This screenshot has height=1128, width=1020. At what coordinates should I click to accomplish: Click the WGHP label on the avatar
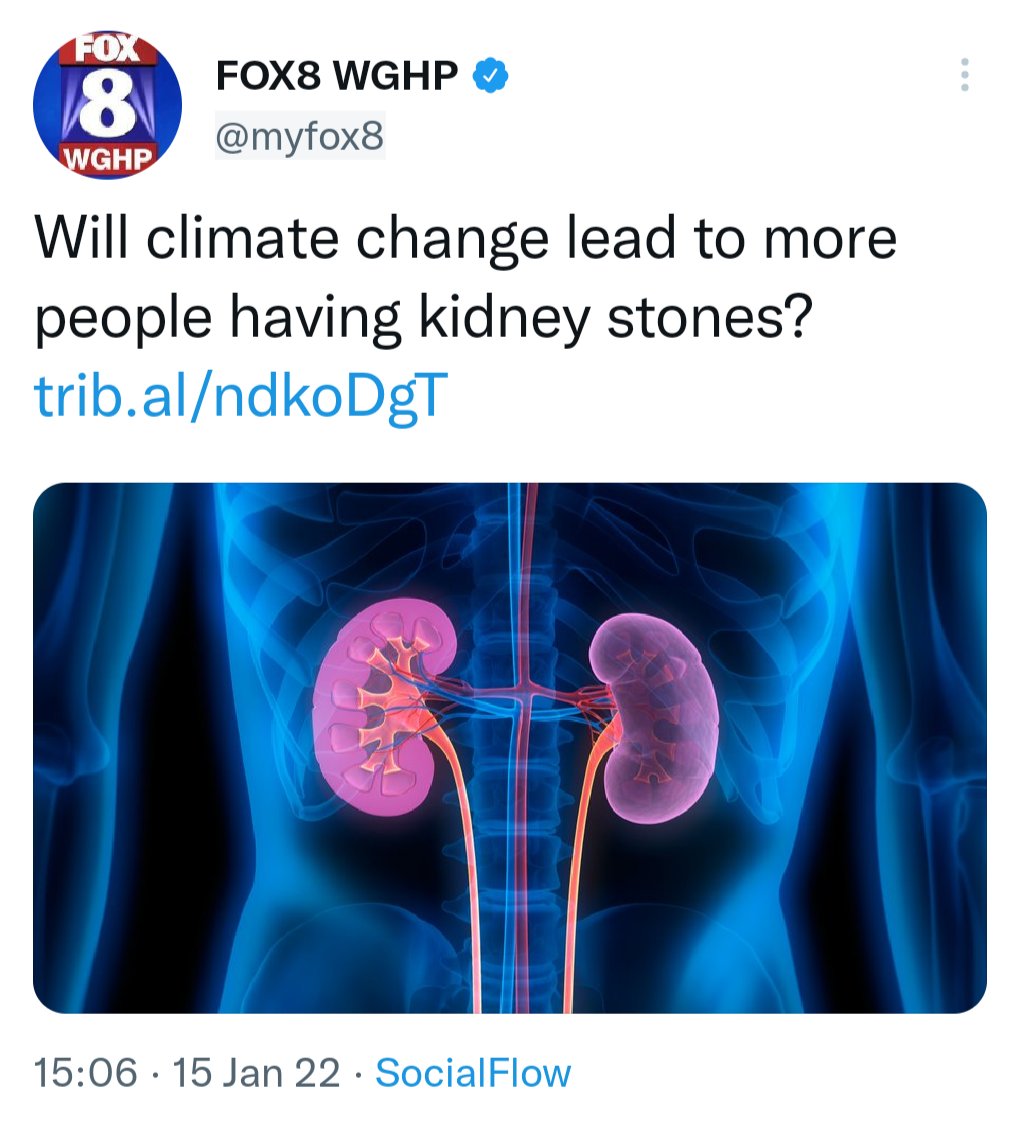tap(107, 159)
